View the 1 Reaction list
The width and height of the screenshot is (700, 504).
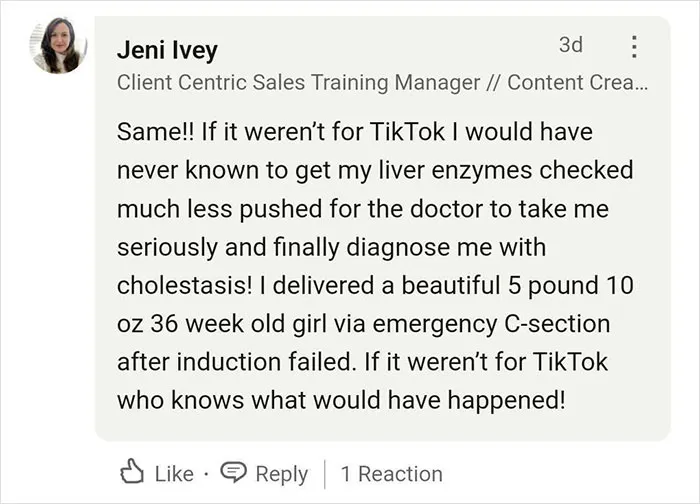[392, 474]
